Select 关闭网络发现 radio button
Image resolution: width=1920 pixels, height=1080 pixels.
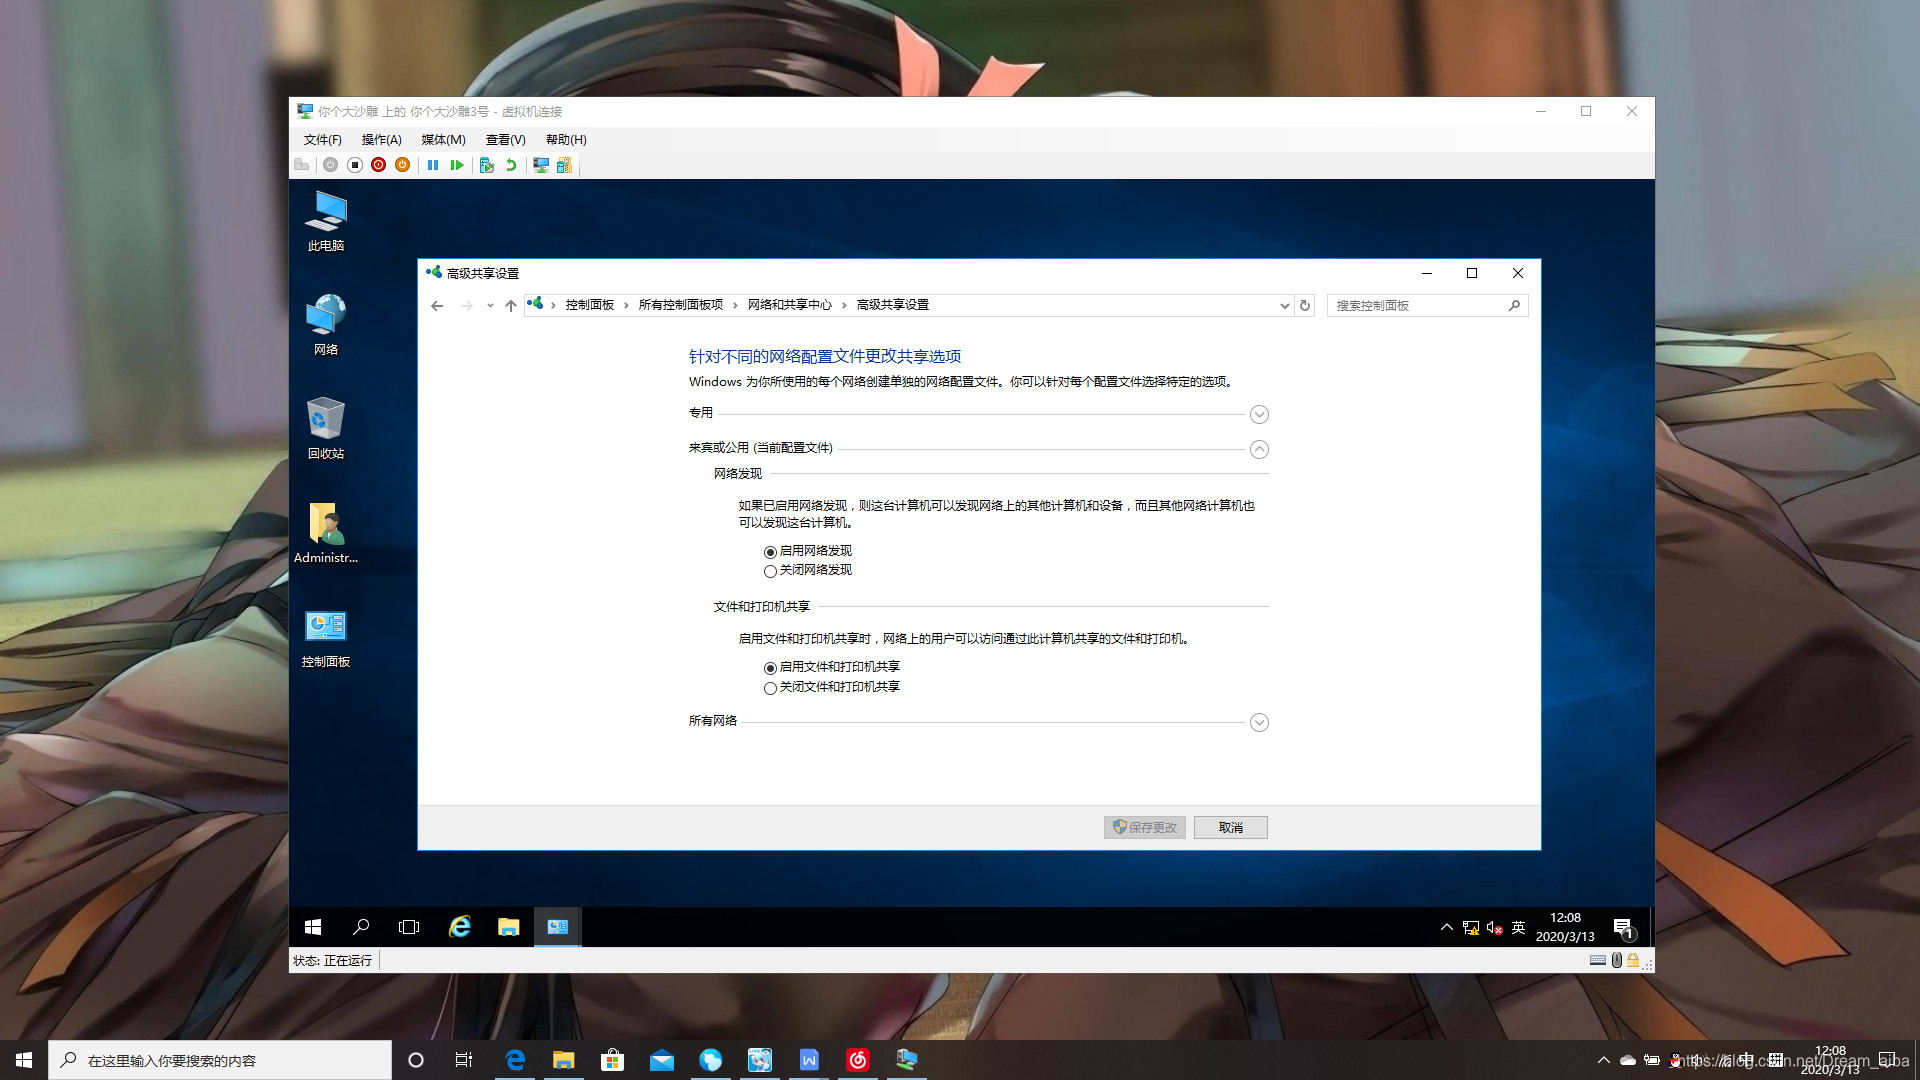click(x=770, y=571)
